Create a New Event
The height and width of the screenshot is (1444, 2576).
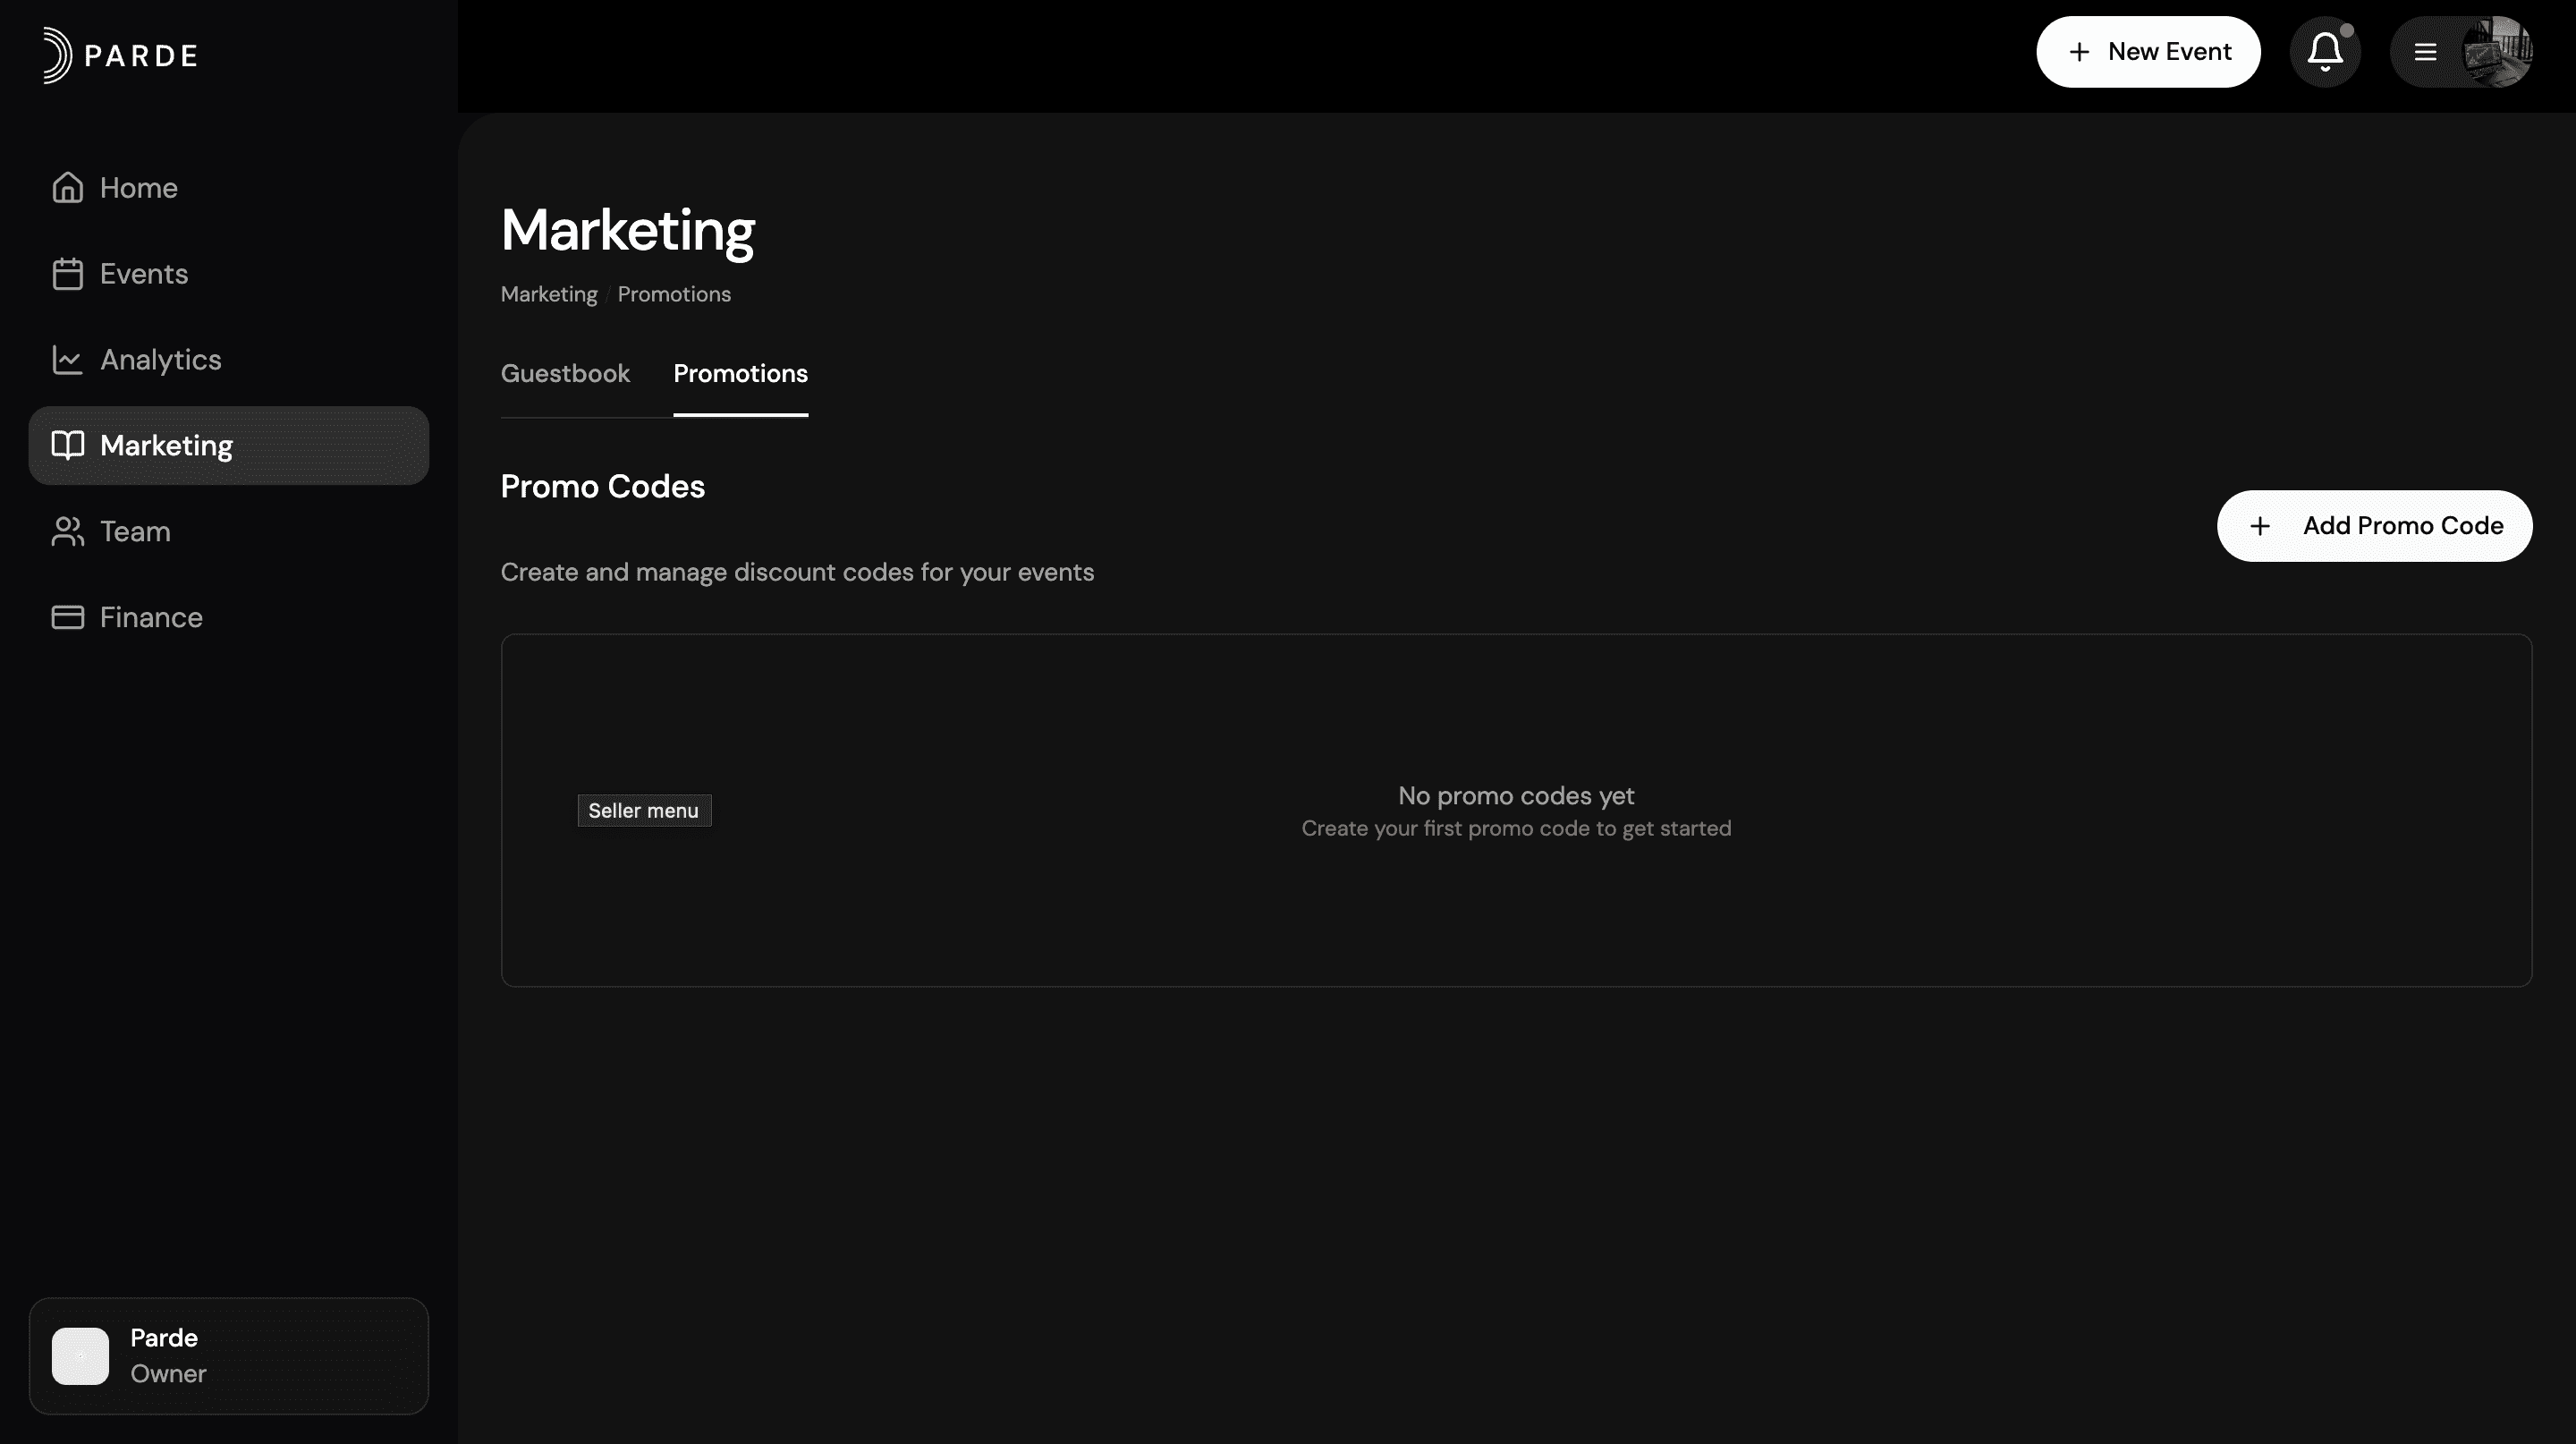2148,52
